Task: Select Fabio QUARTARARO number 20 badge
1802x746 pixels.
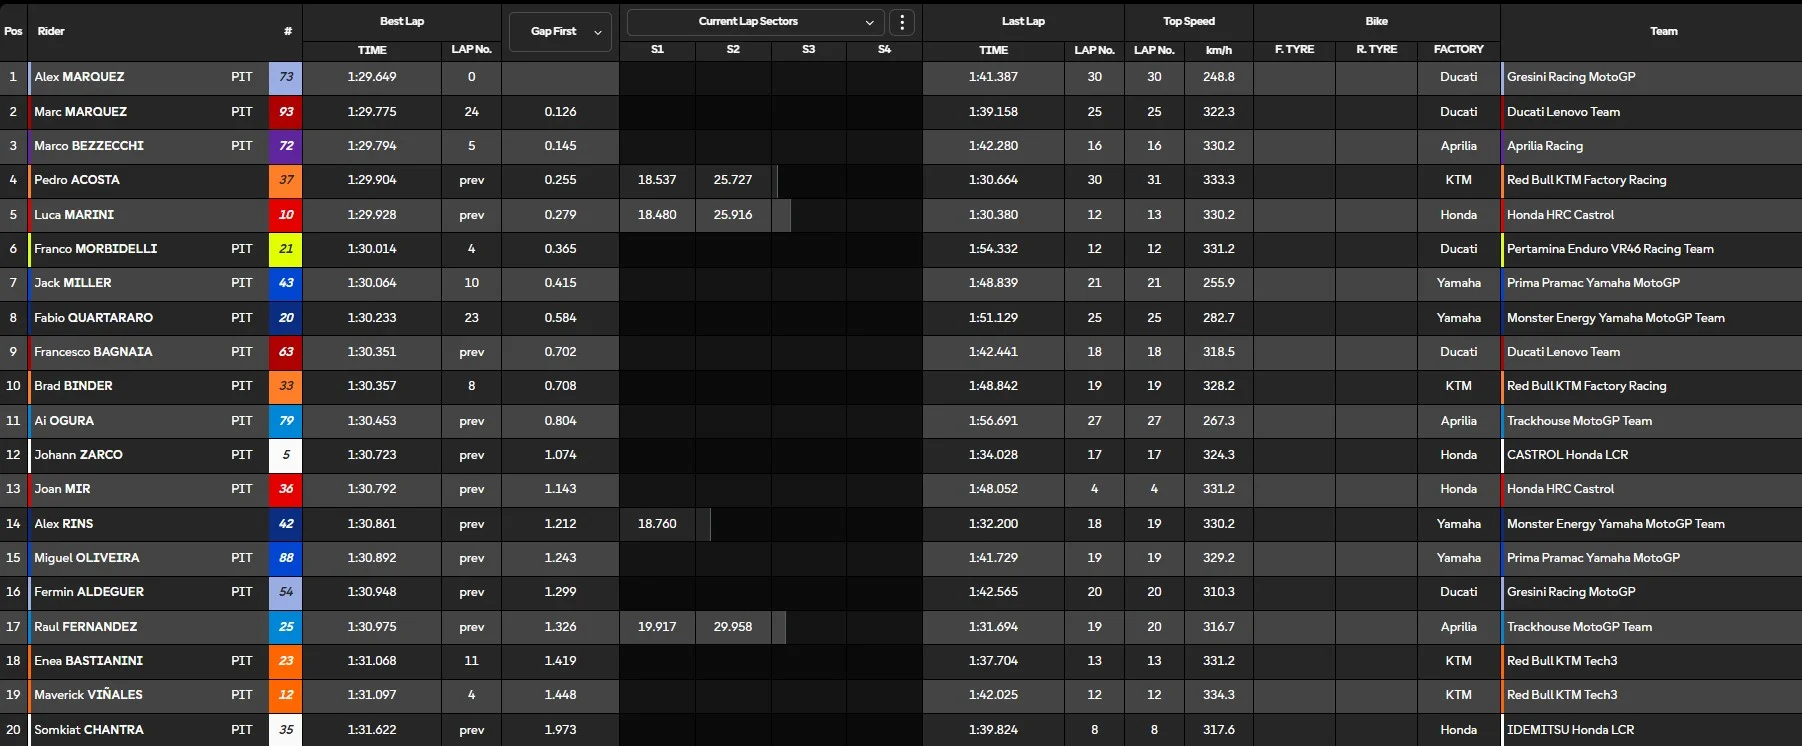Action: pyautogui.click(x=286, y=318)
